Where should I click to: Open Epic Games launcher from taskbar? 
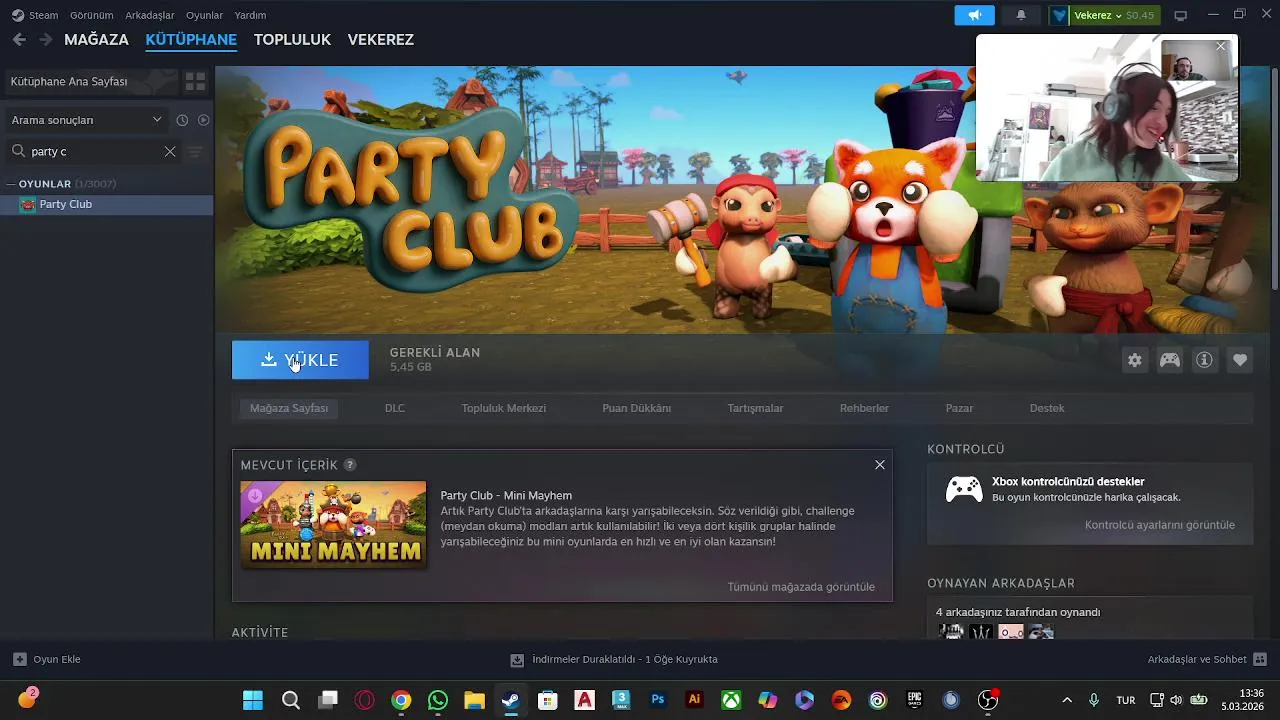point(914,700)
